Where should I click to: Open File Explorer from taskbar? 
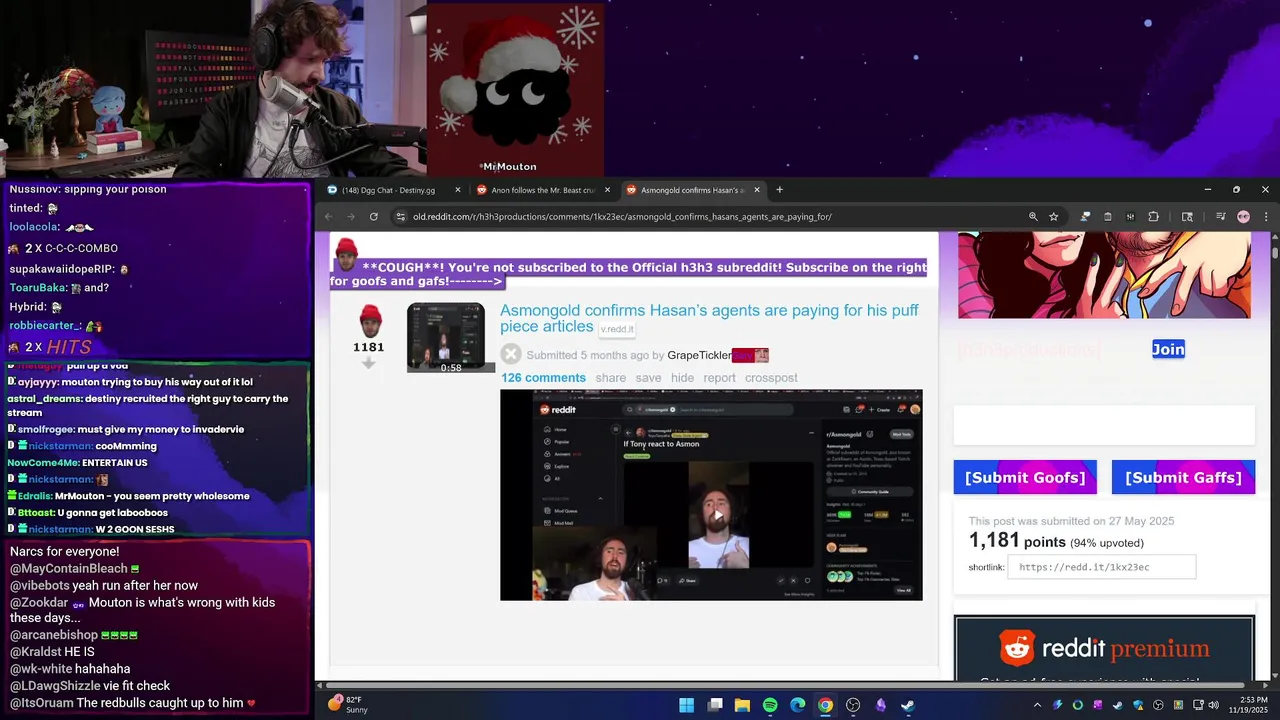742,705
